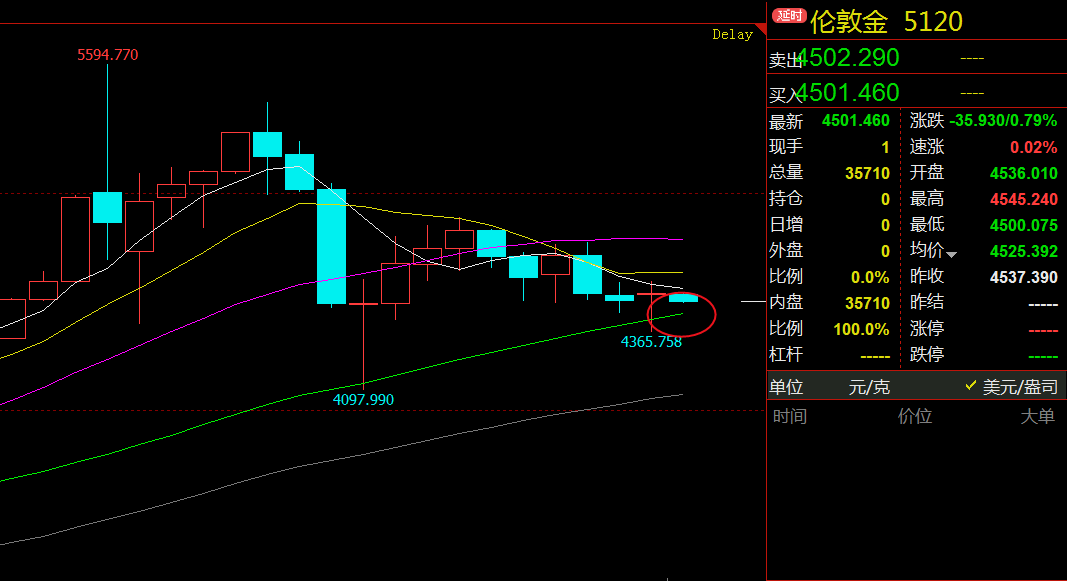Click the Delay text on the chart
Image resolution: width=1067 pixels, height=581 pixels.
pos(732,35)
